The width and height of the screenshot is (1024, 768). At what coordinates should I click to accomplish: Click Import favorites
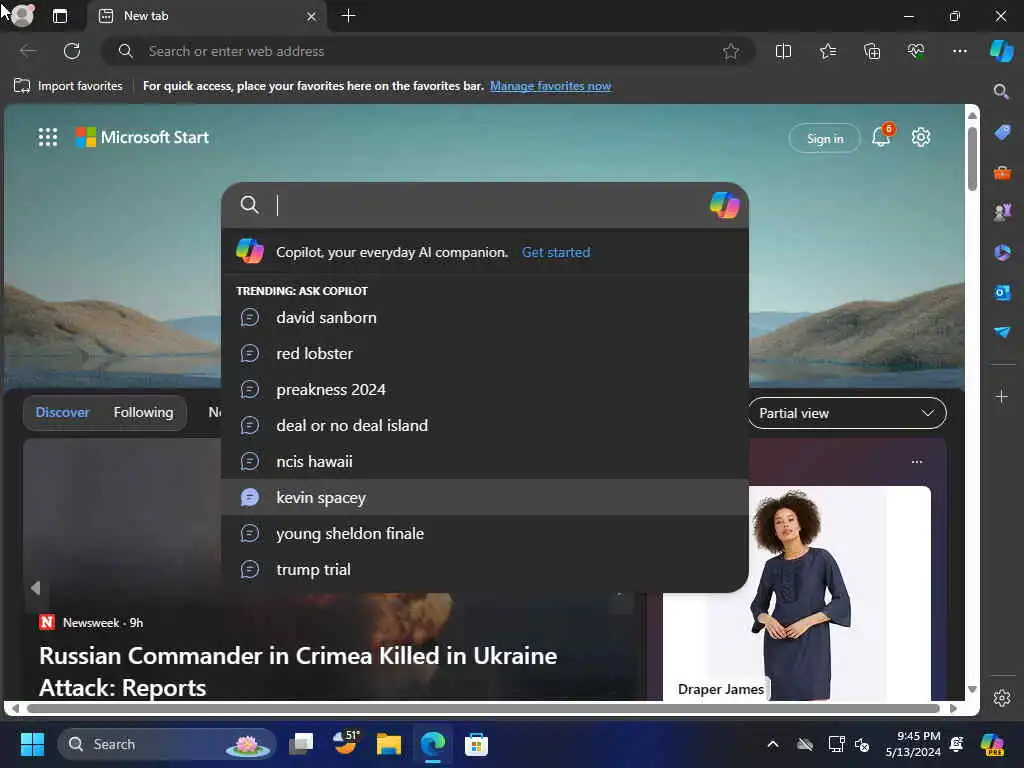click(x=68, y=86)
